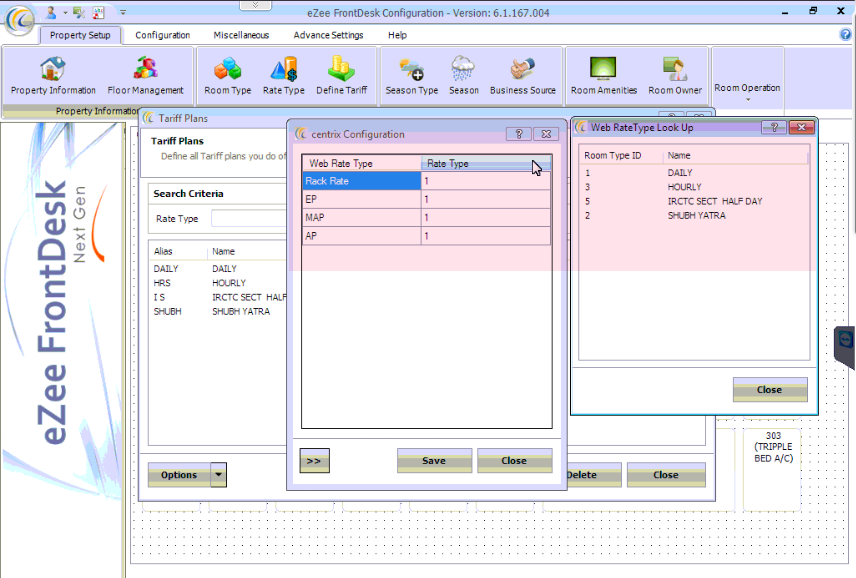
Task: Open Season Type icon
Action: [x=412, y=76]
